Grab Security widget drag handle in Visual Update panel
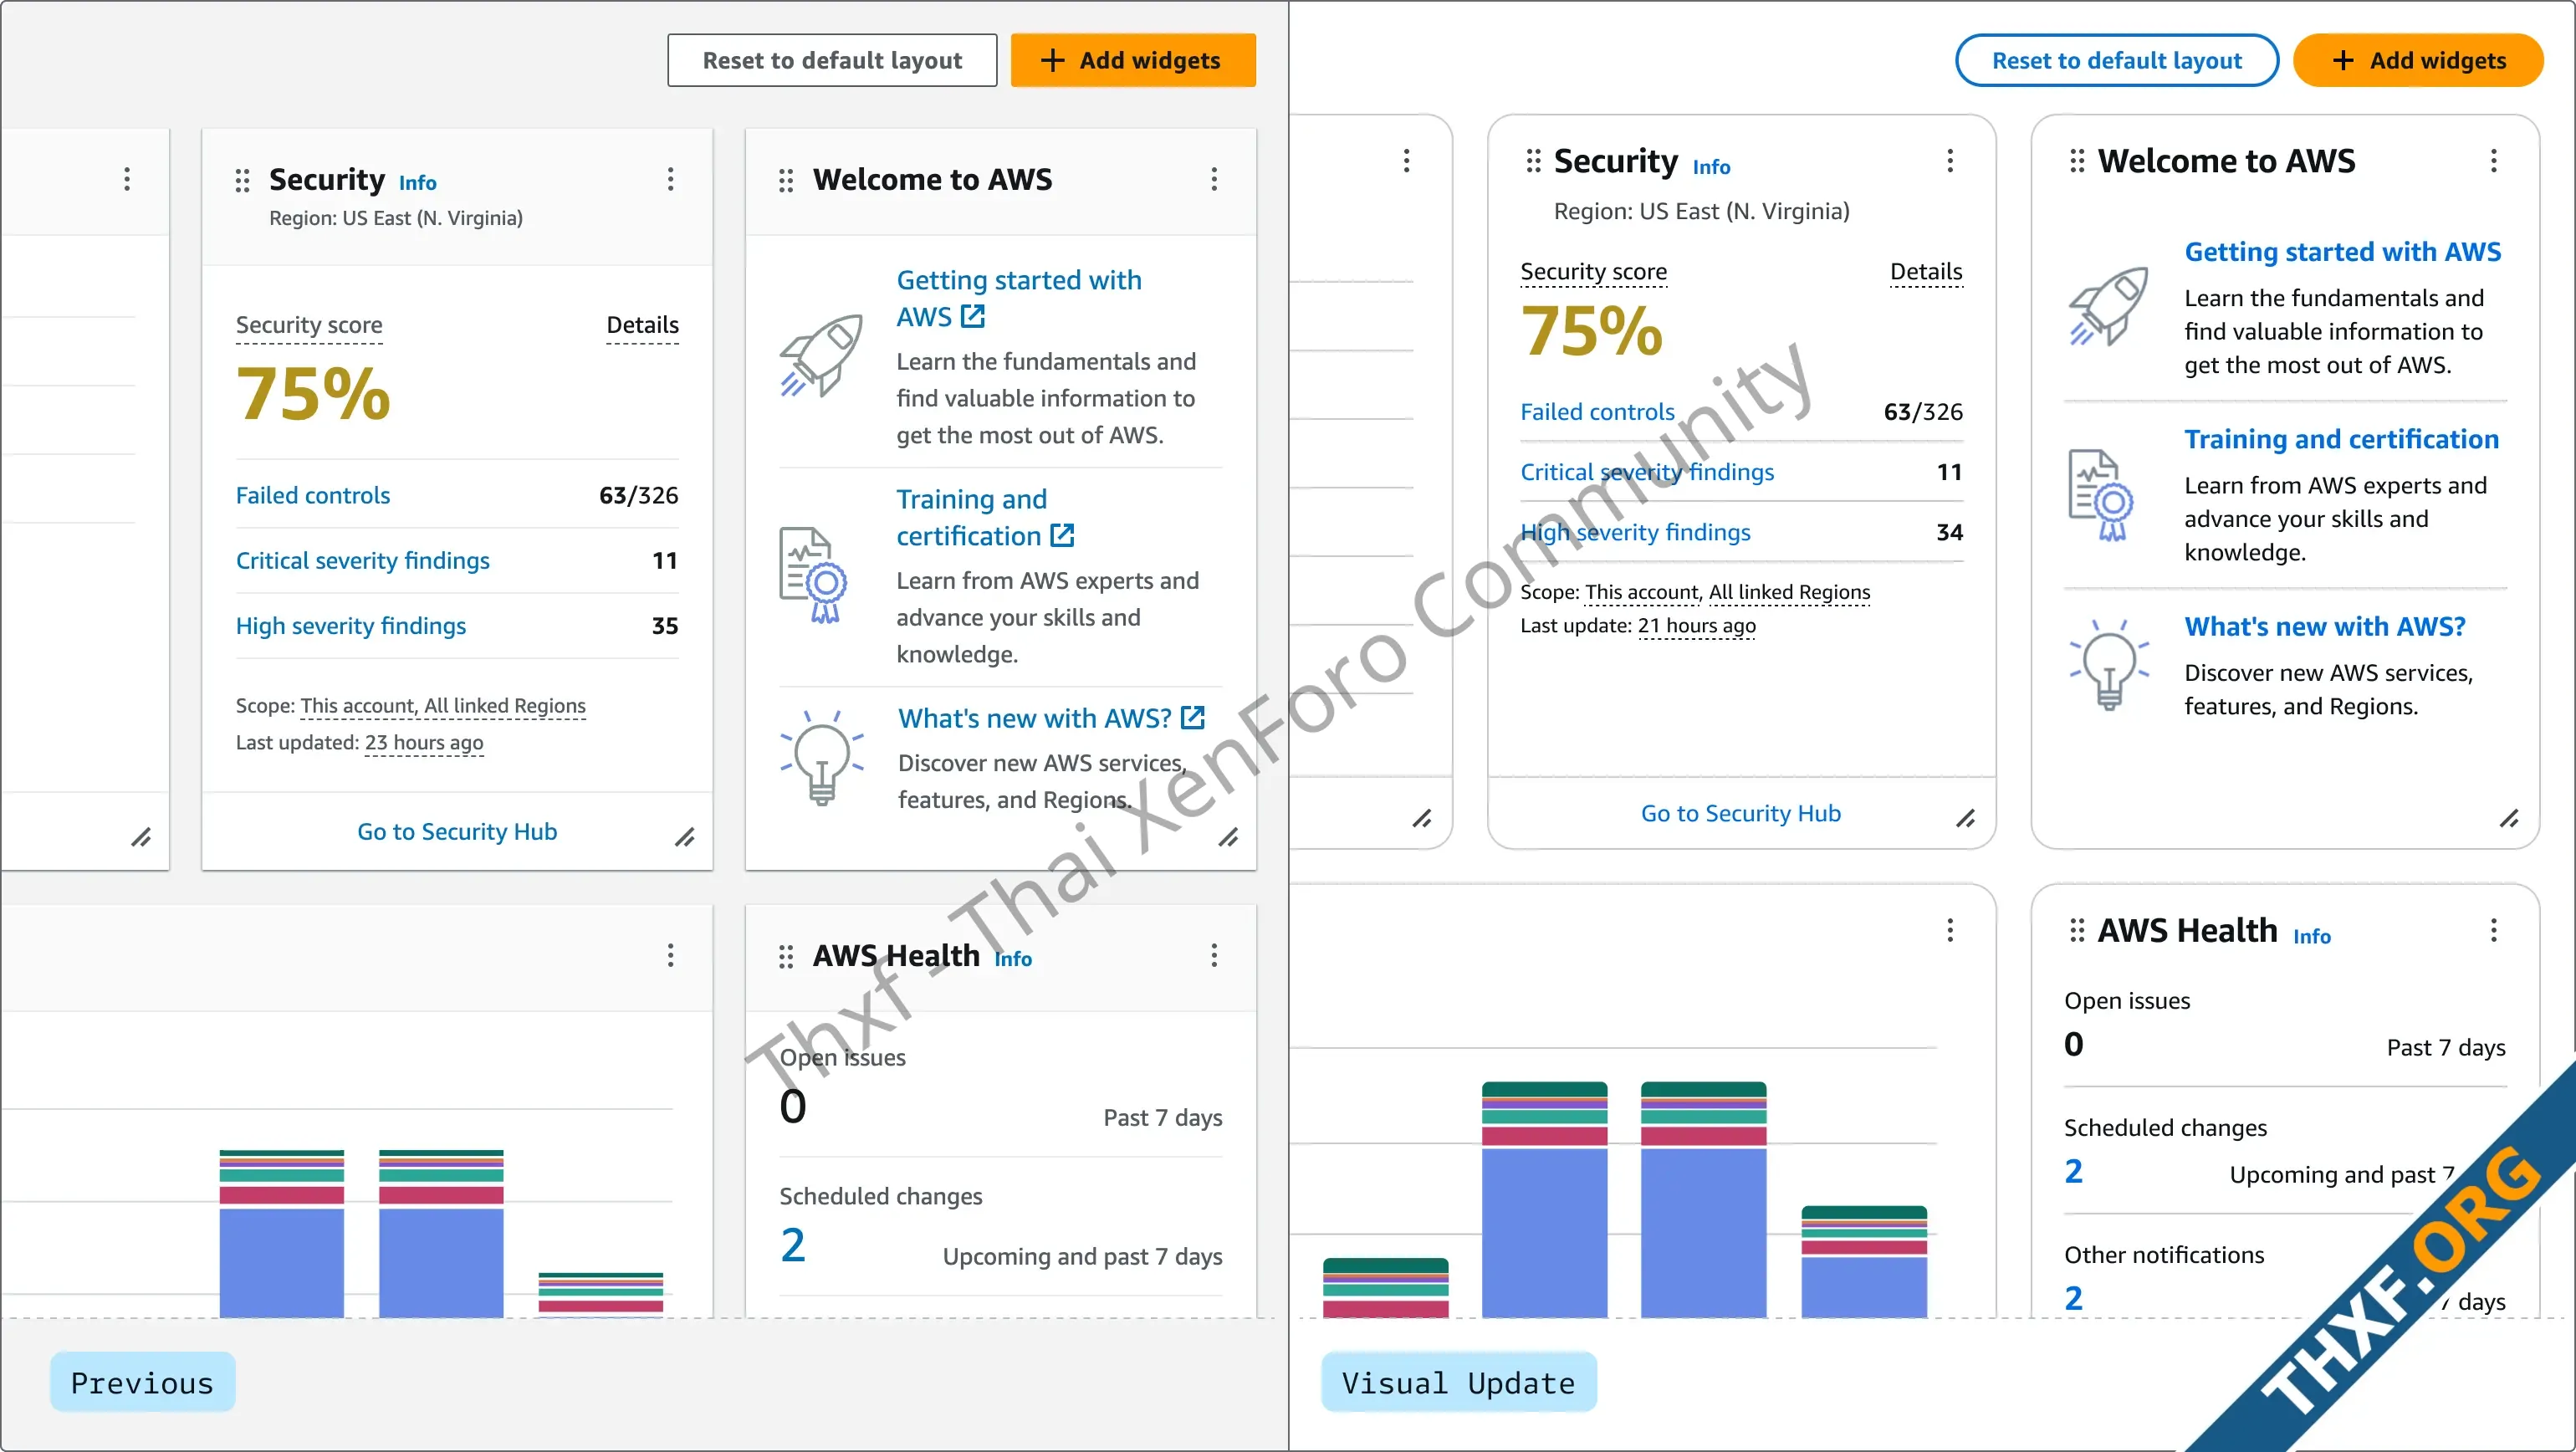This screenshot has height=1452, width=2576. click(1533, 161)
